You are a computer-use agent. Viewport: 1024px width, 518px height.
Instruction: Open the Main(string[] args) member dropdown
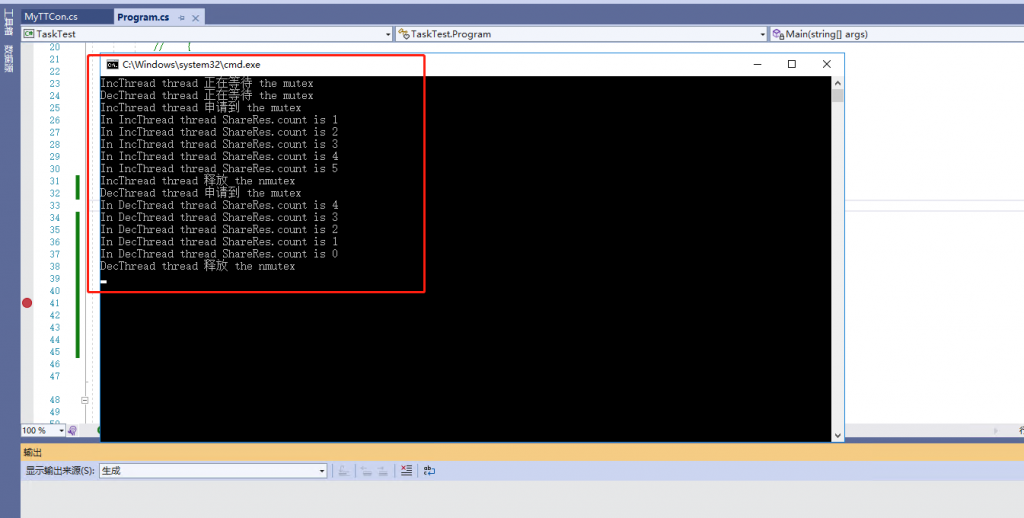[x=897, y=34]
